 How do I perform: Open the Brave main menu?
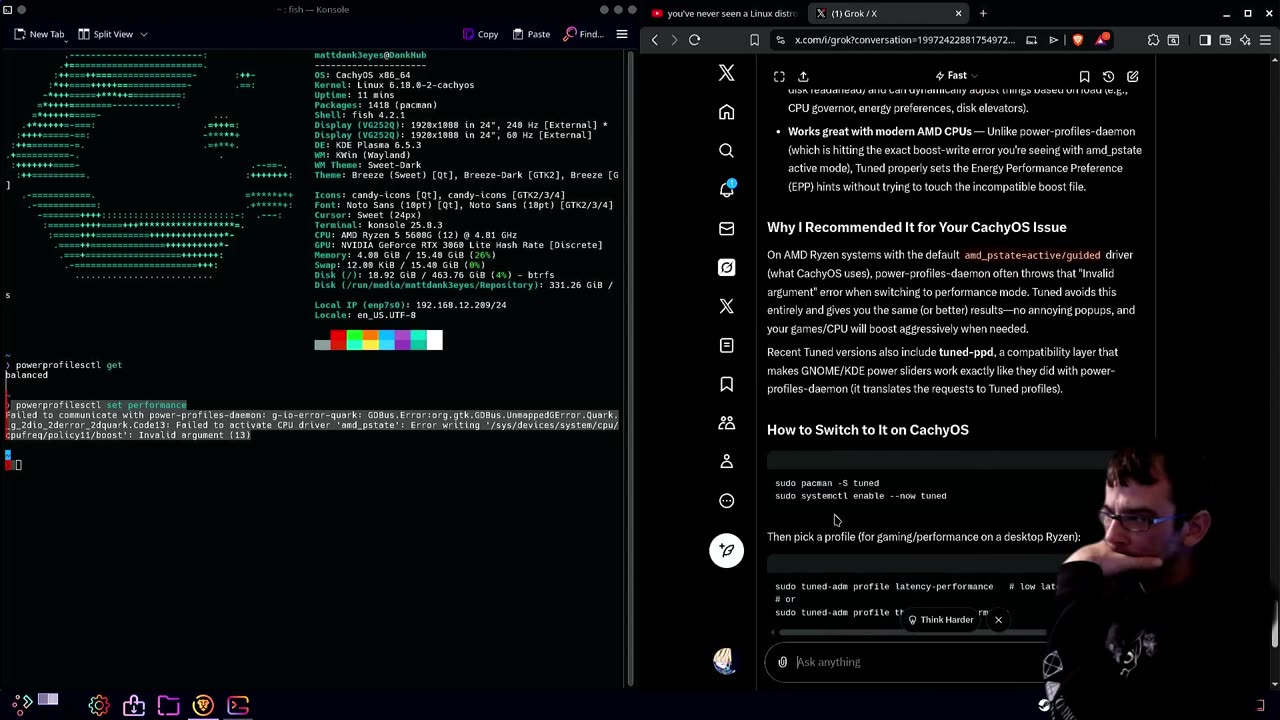(x=1266, y=40)
